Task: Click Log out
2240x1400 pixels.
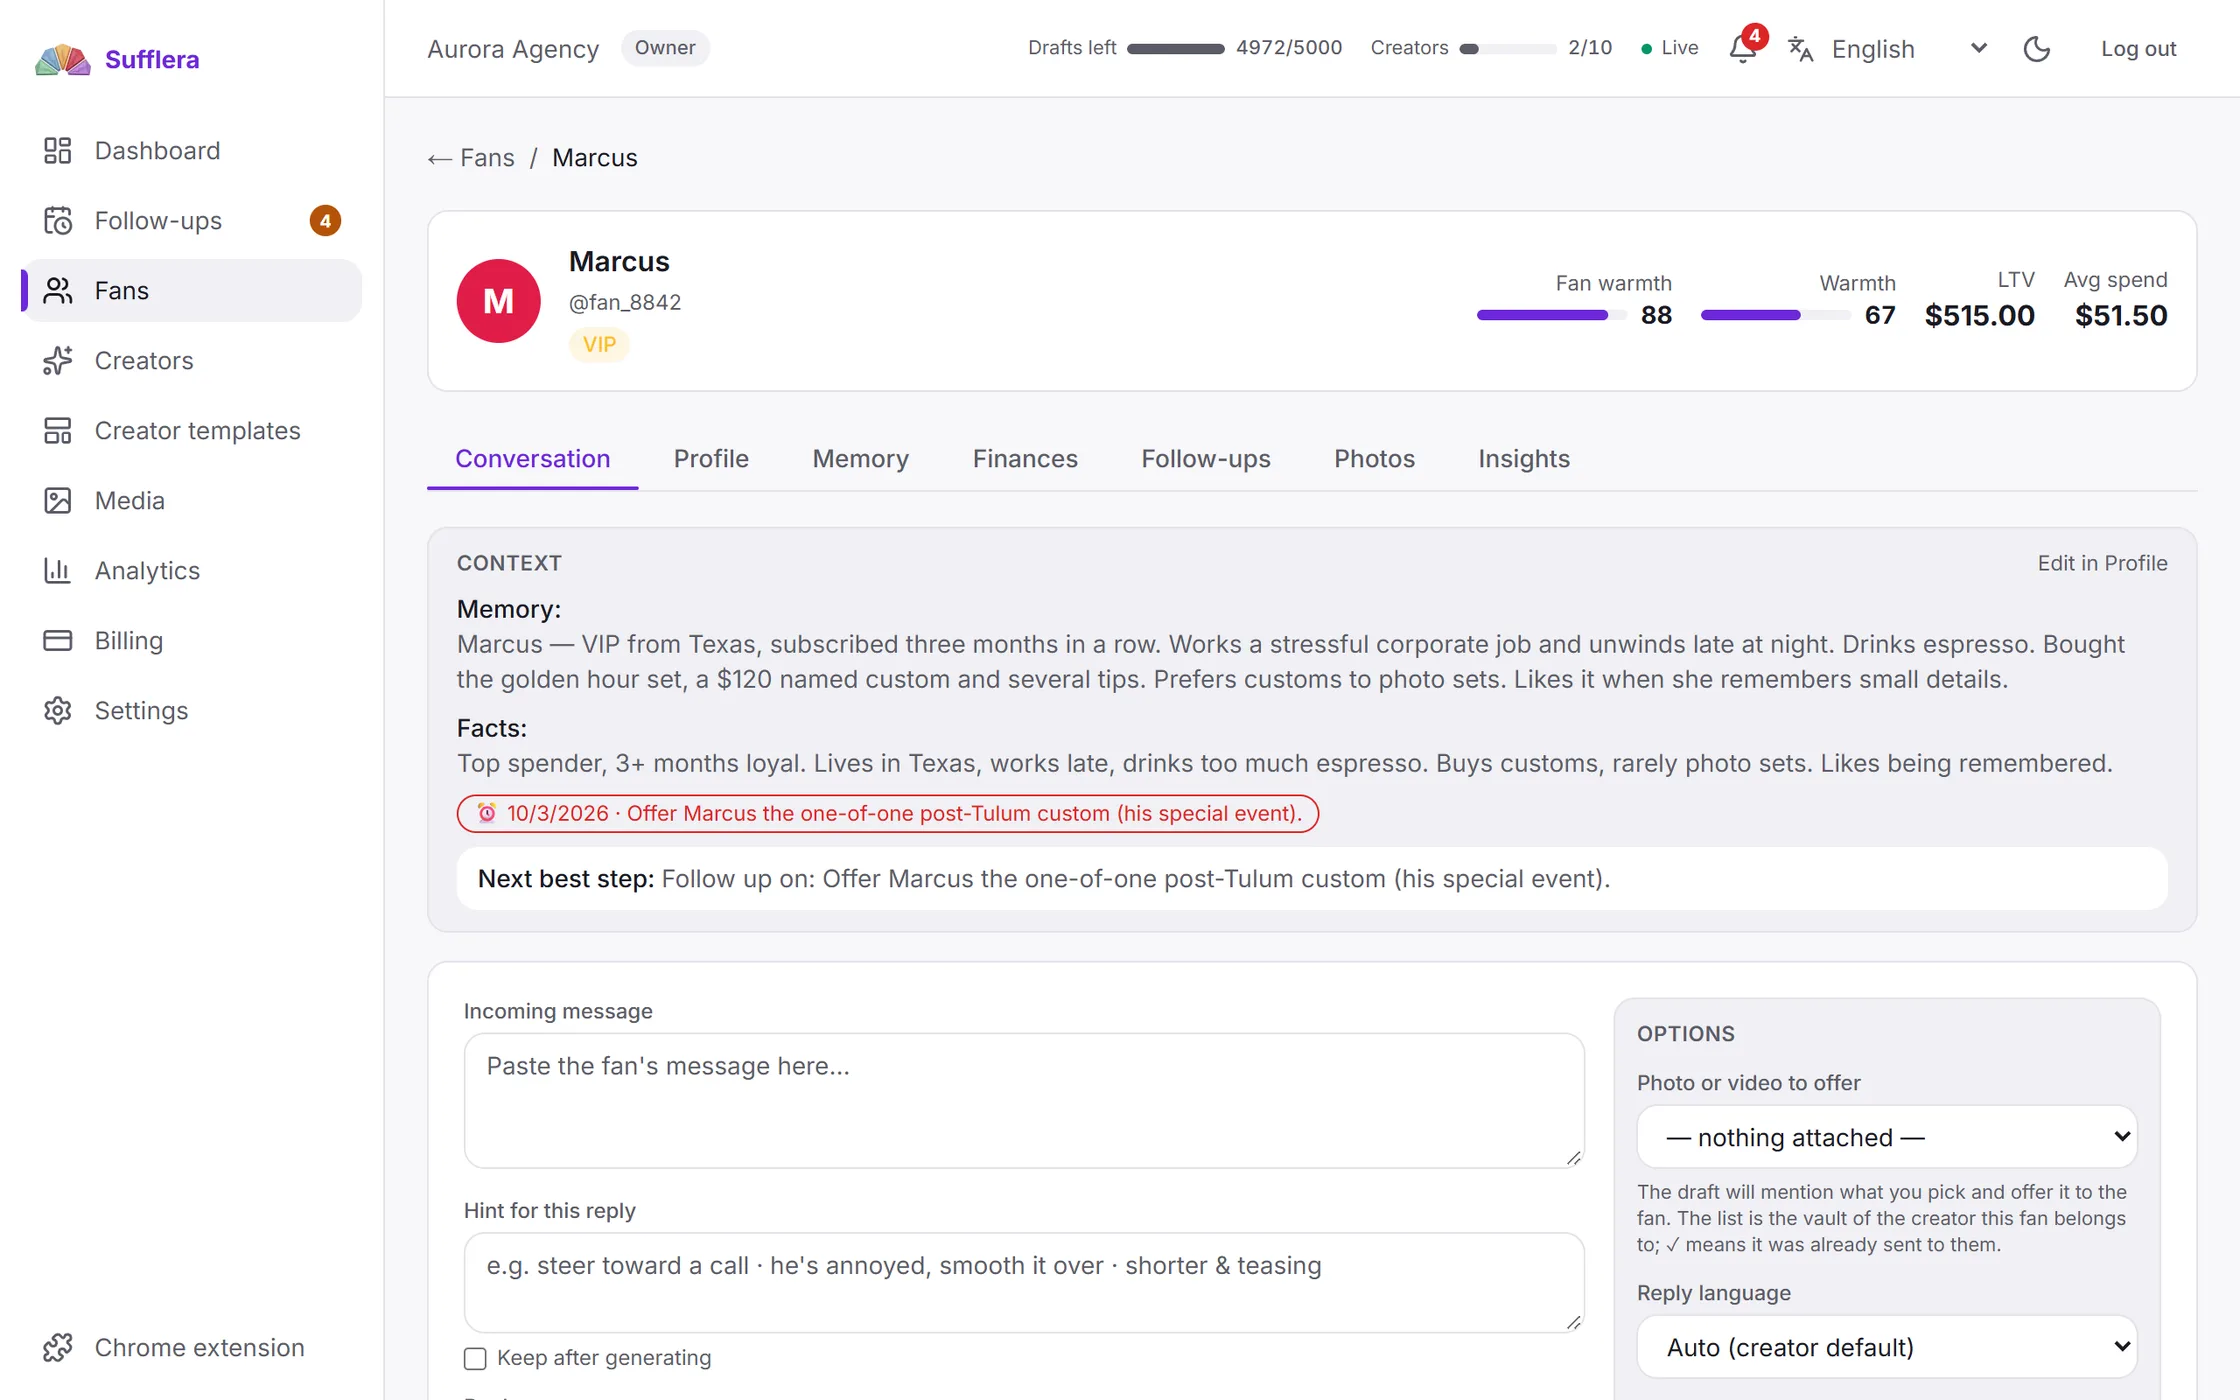Action: tap(2138, 49)
